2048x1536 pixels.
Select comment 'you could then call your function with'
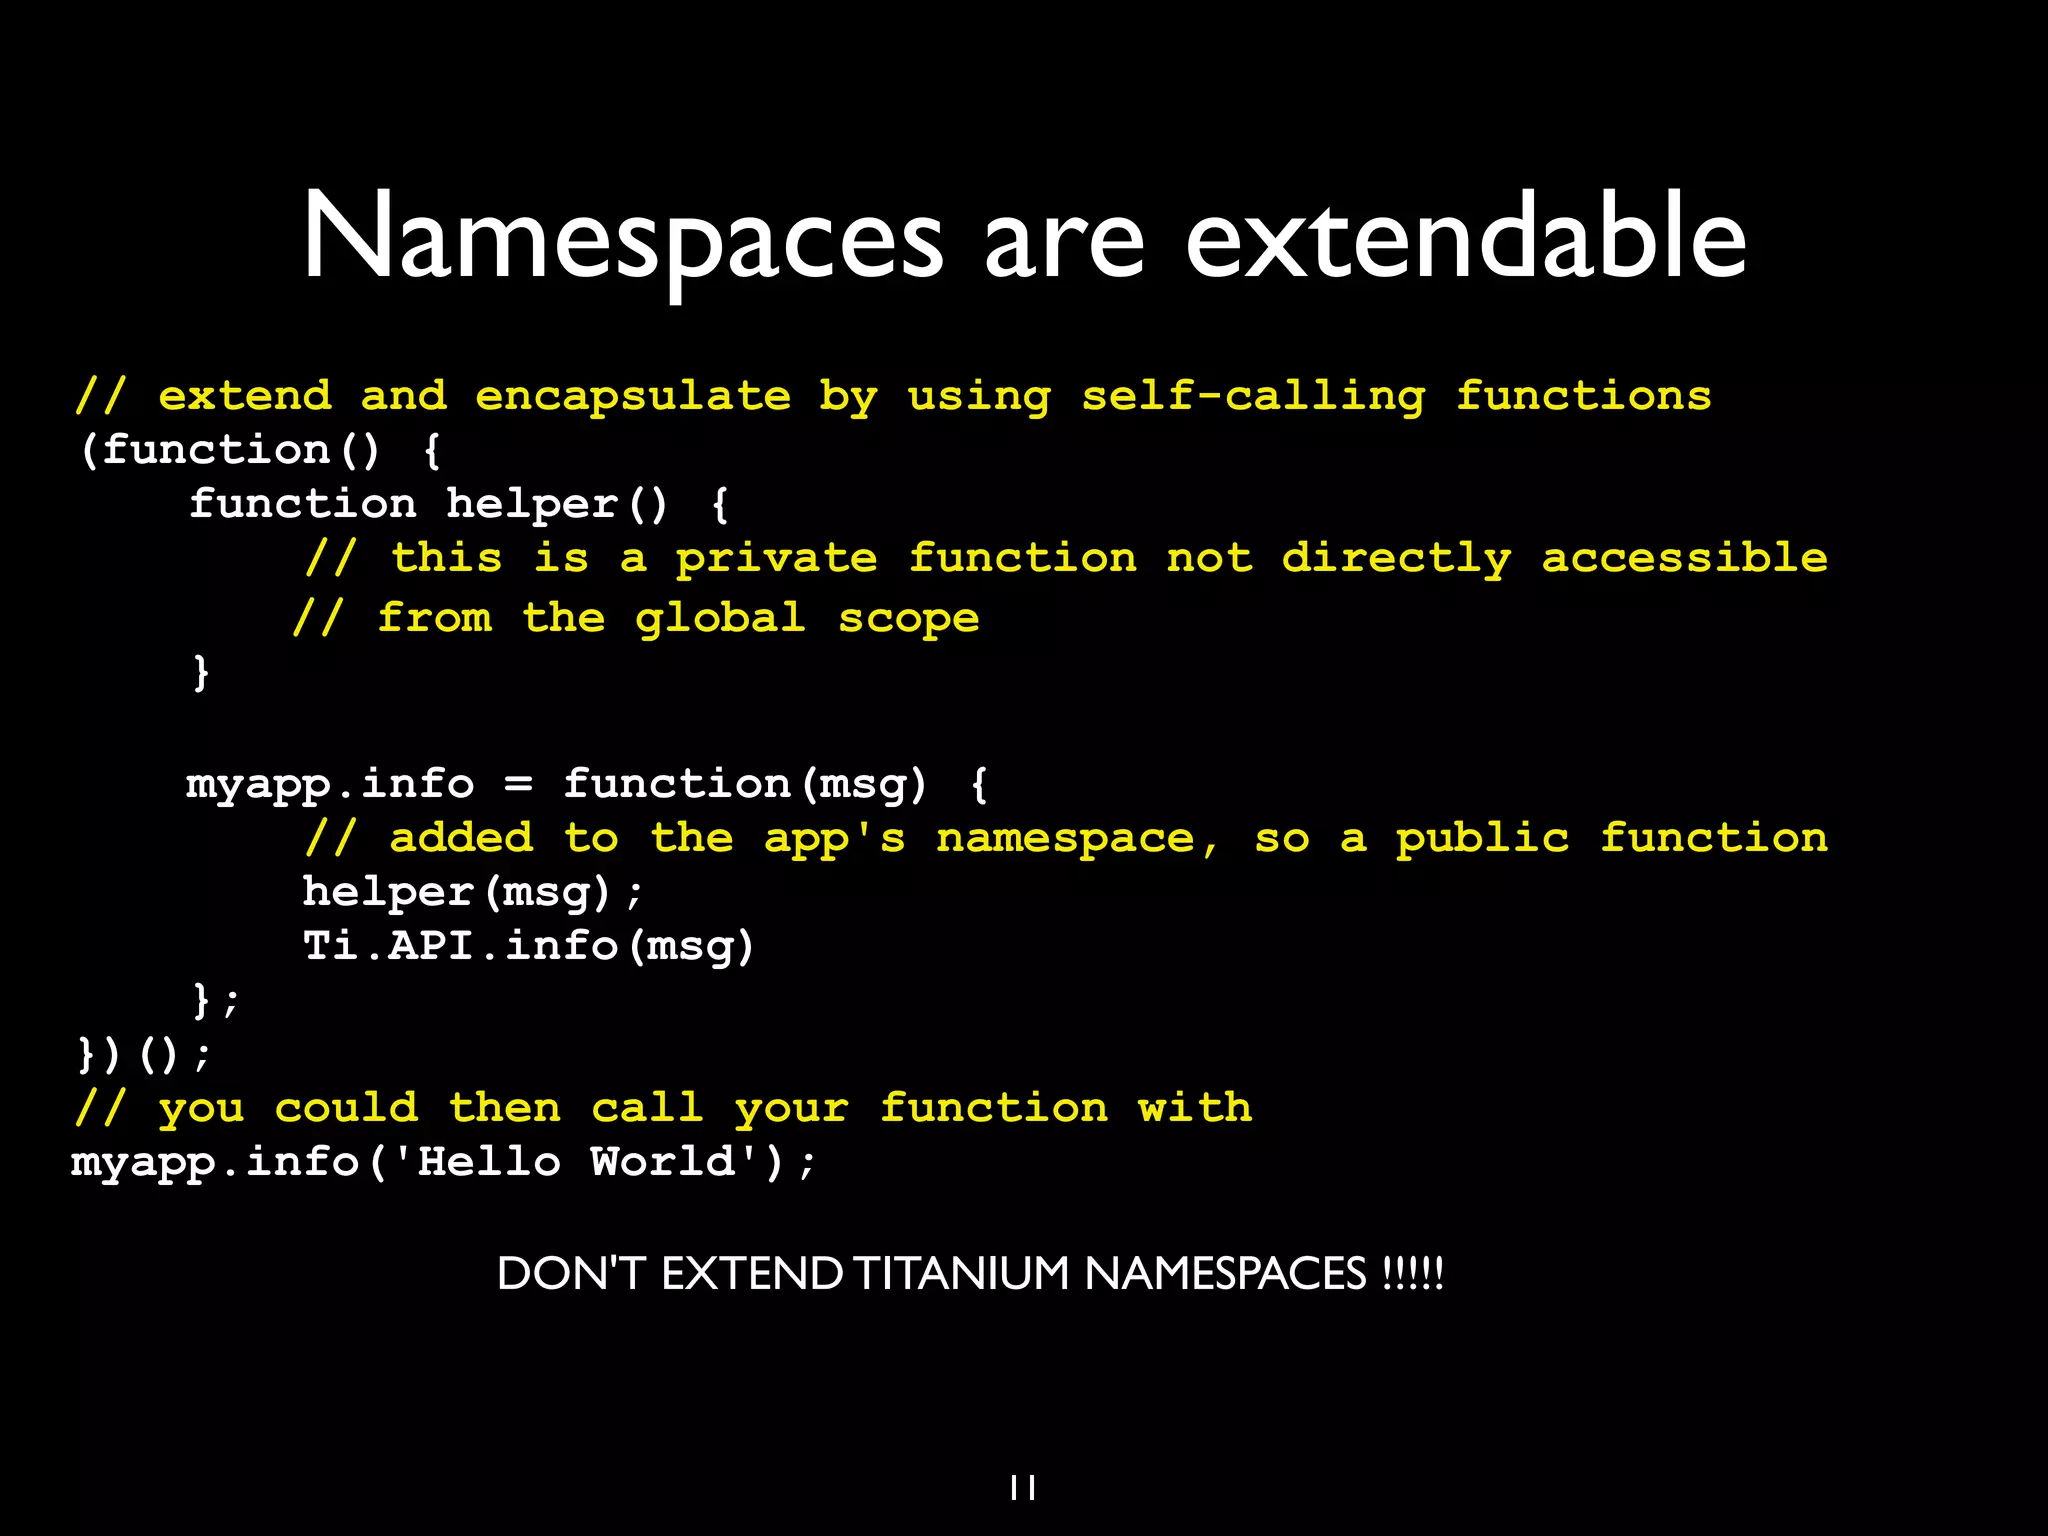(663, 1108)
